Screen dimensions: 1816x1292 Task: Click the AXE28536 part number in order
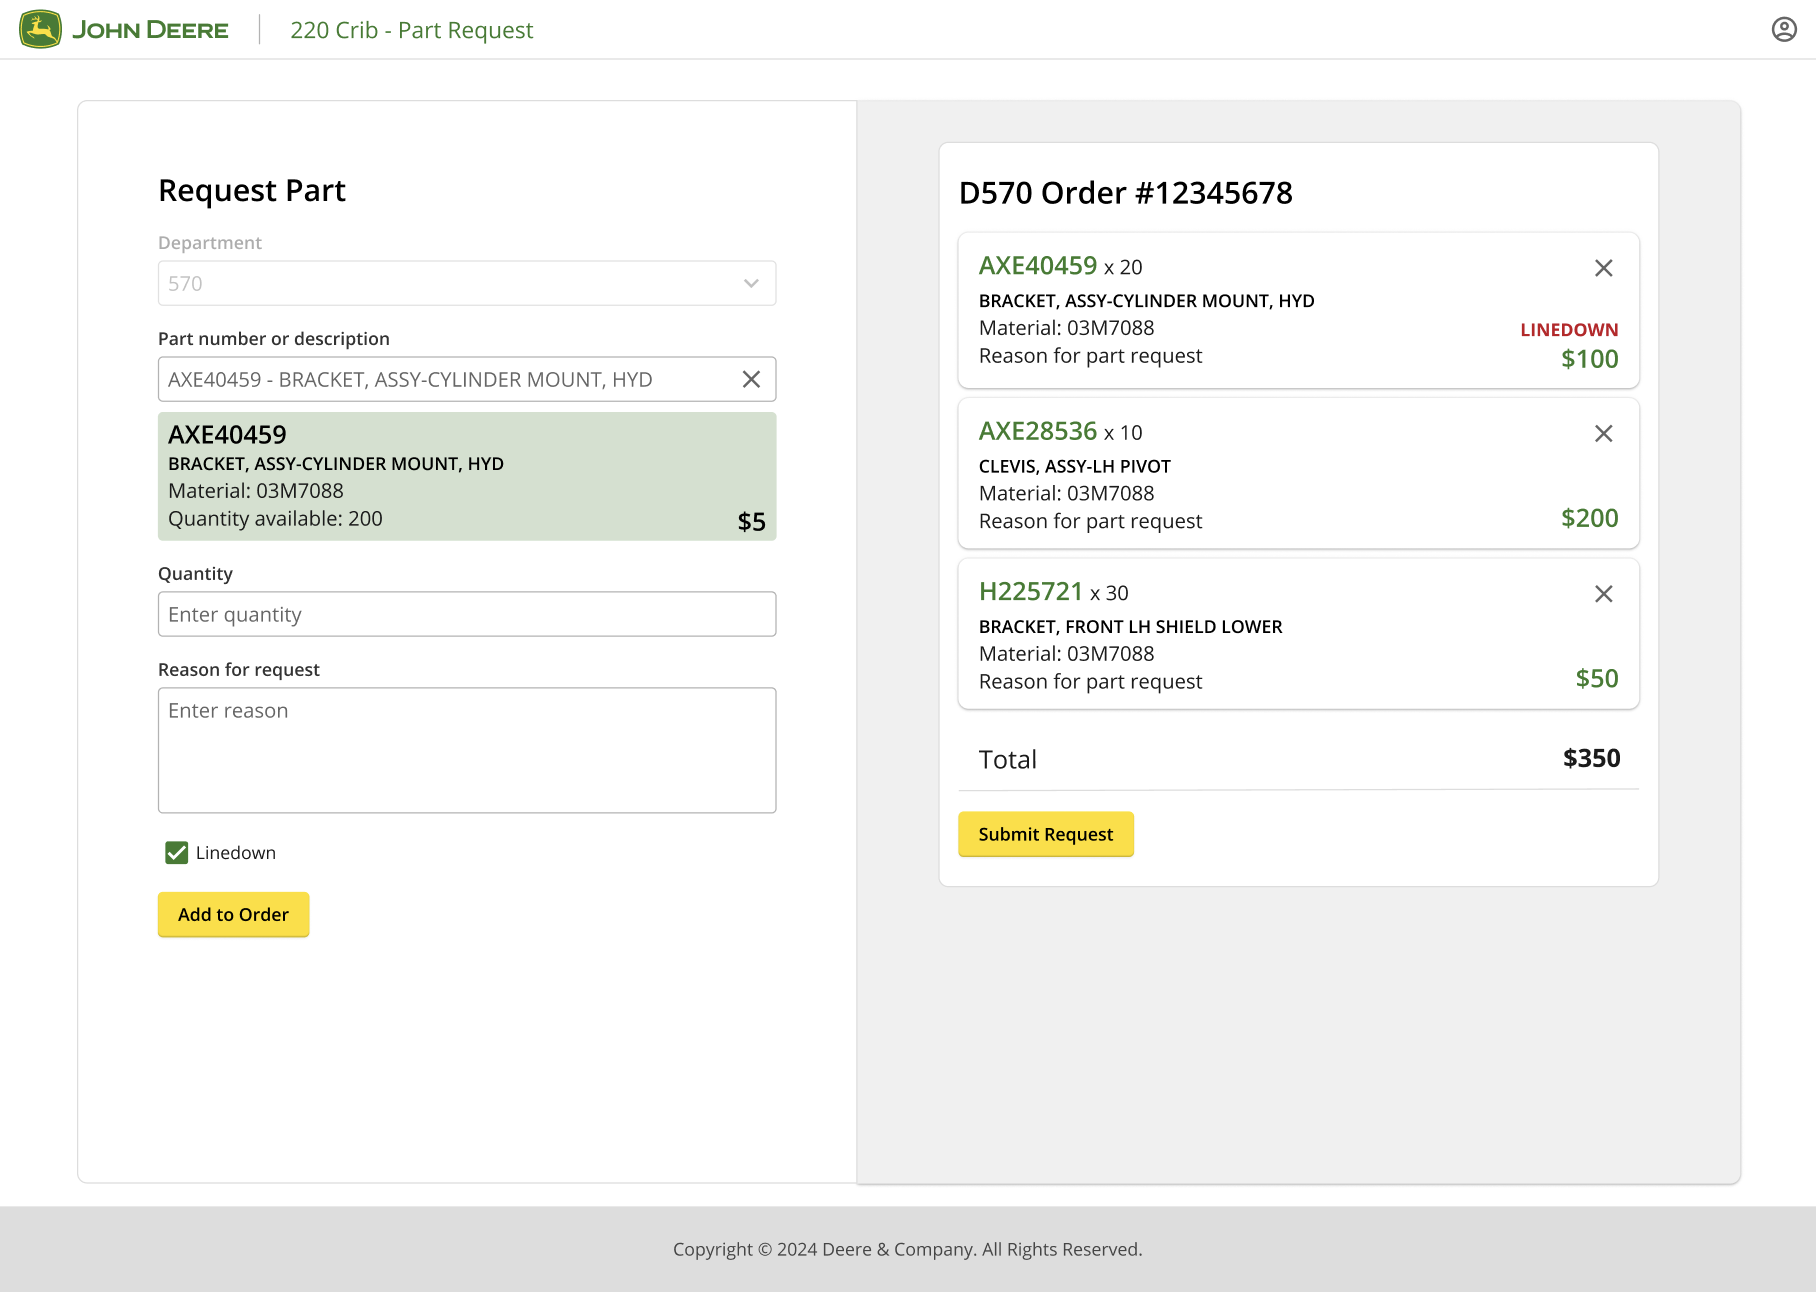click(x=1038, y=431)
